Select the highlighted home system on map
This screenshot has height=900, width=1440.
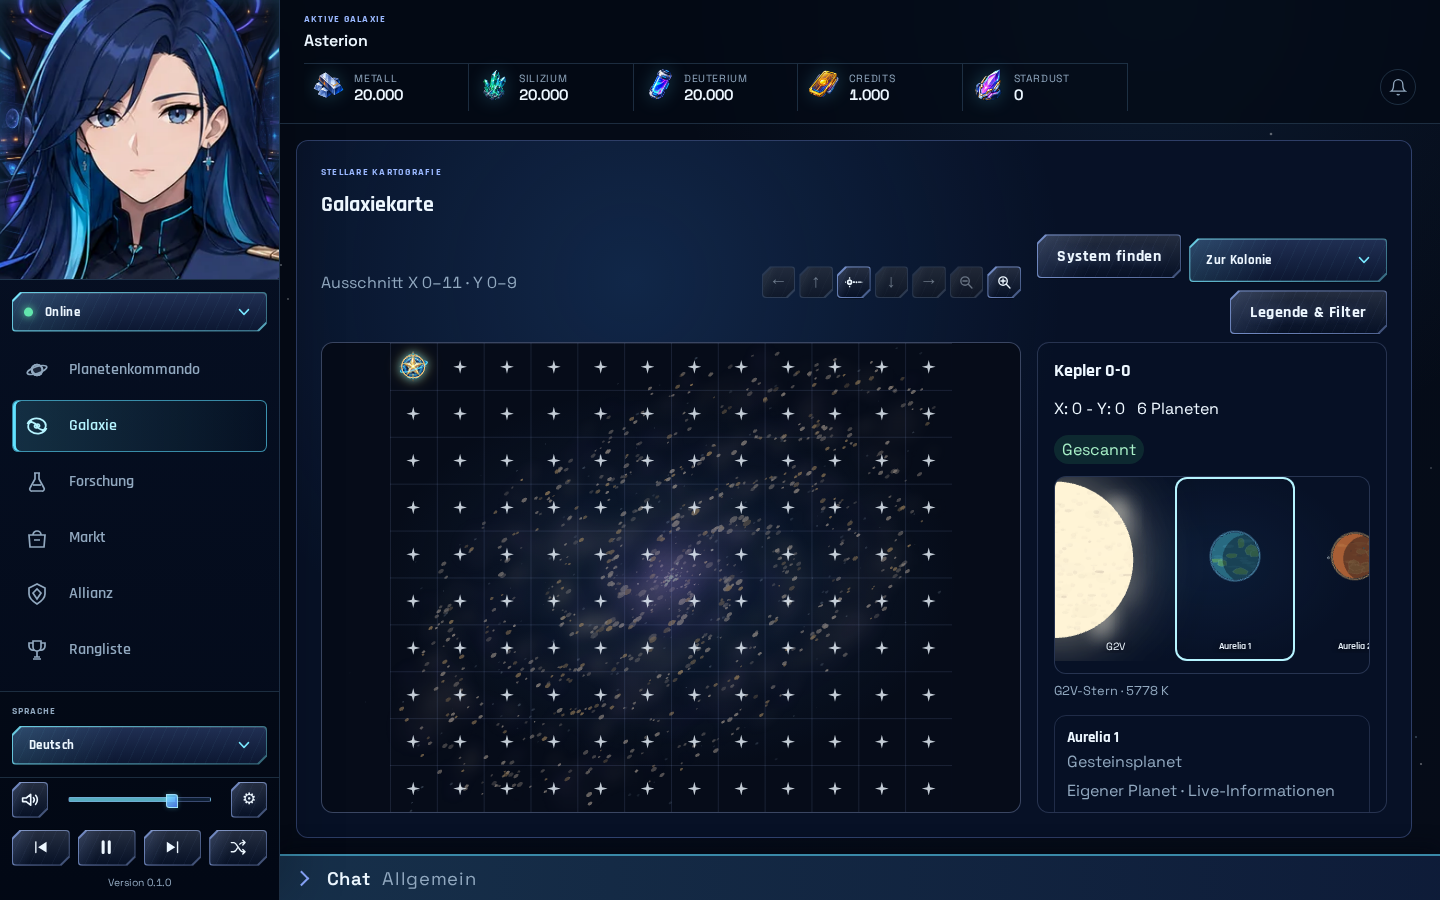tap(413, 366)
